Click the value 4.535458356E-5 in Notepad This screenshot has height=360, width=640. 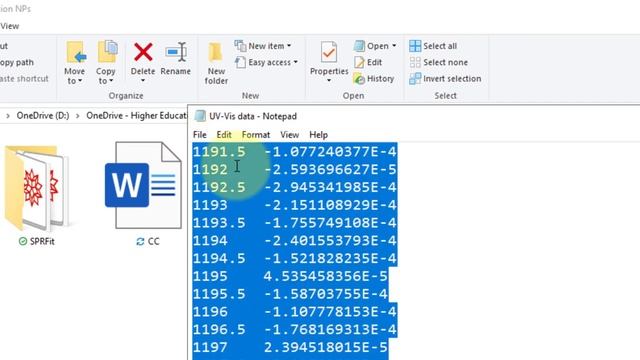[x=325, y=276]
